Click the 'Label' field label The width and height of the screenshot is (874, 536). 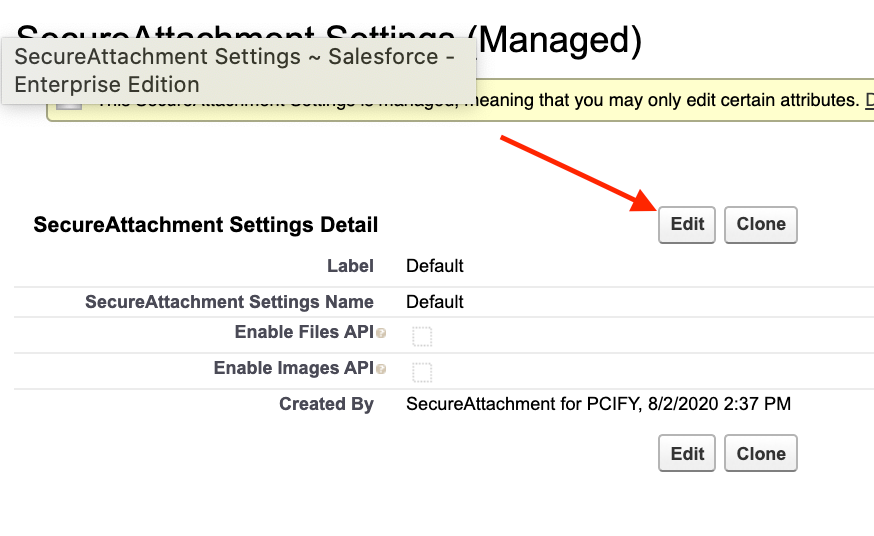click(351, 266)
